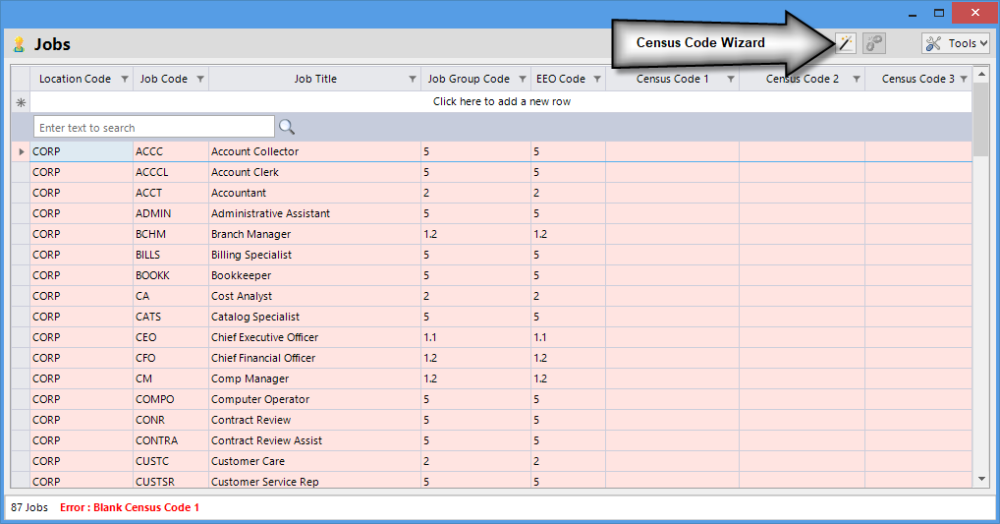This screenshot has height=524, width=1000.
Task: Open the EEO Code column filter
Action: click(597, 79)
